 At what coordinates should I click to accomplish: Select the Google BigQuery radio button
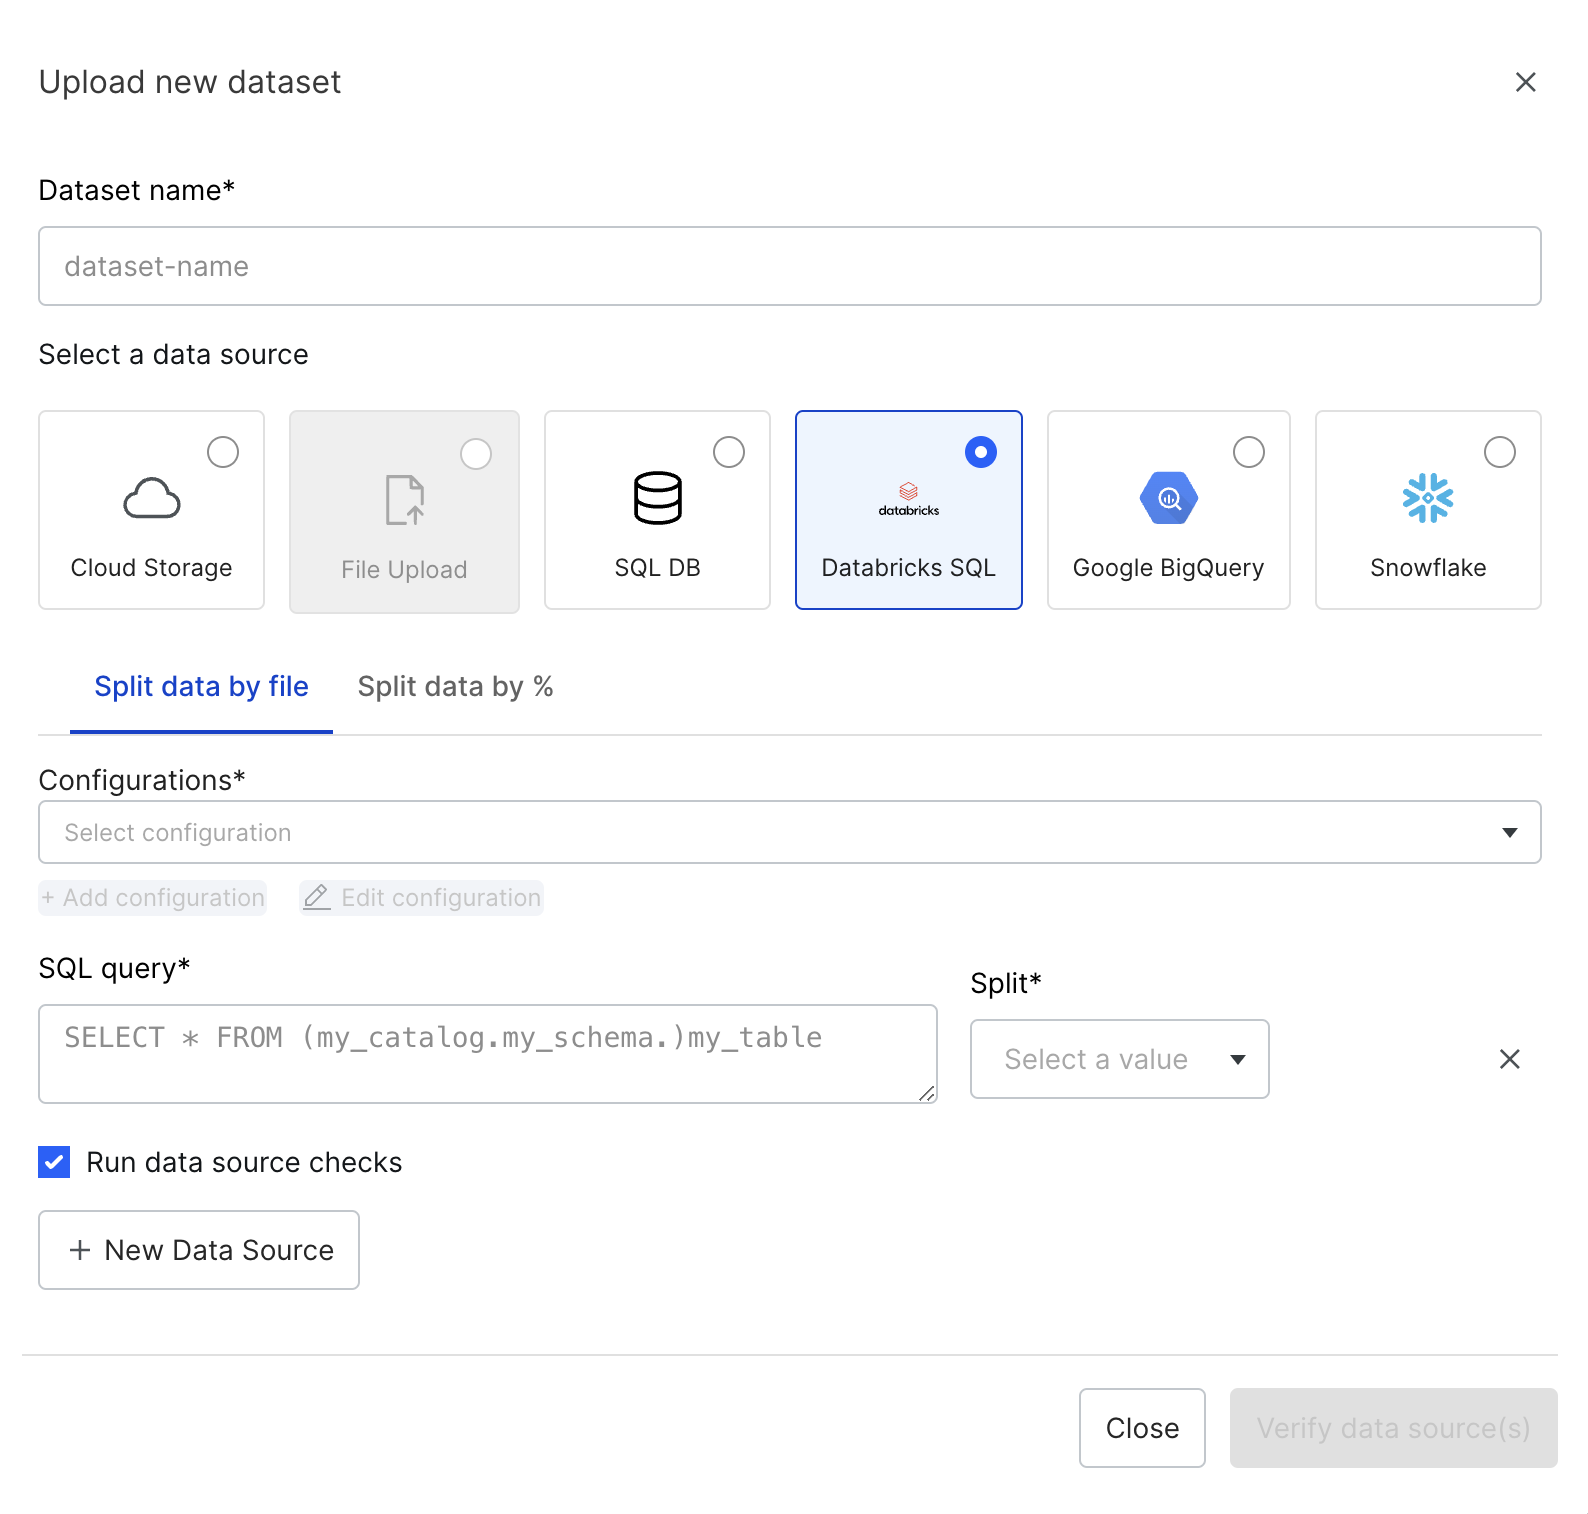pyautogui.click(x=1249, y=452)
